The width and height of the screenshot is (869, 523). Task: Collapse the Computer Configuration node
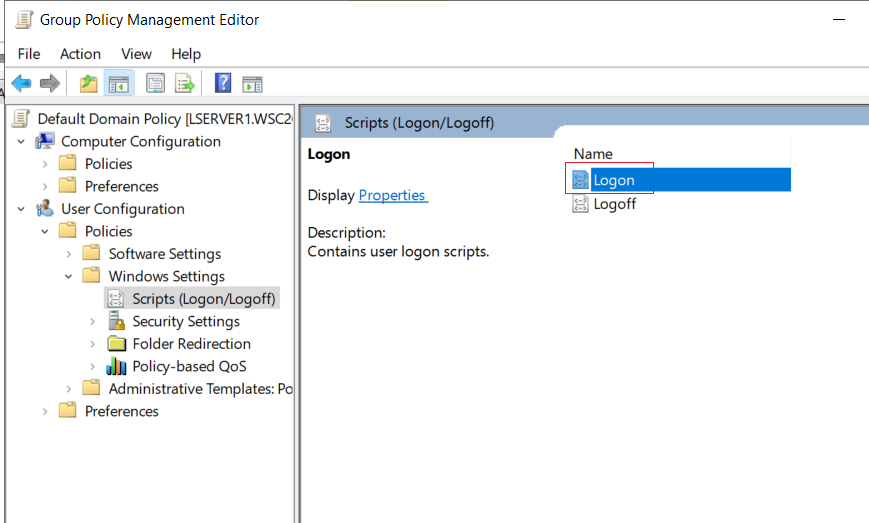[21, 142]
